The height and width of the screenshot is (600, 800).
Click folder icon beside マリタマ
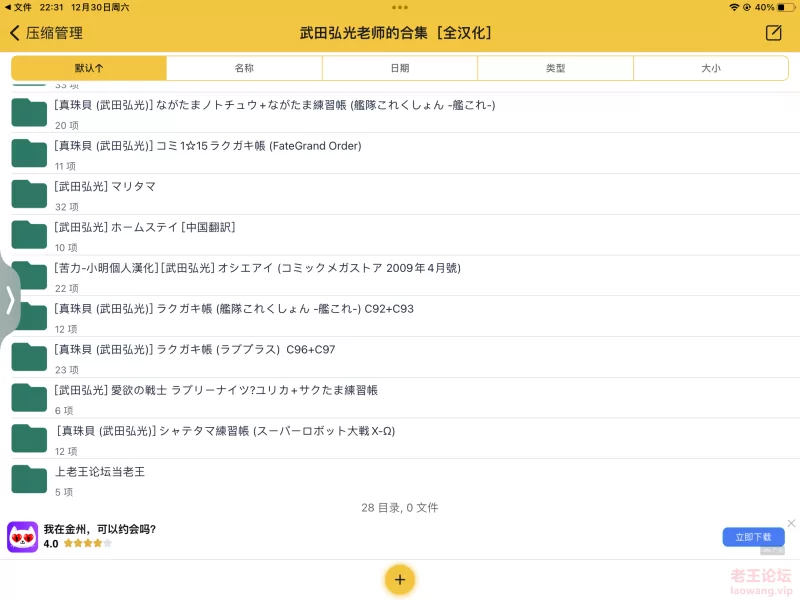click(x=29, y=194)
